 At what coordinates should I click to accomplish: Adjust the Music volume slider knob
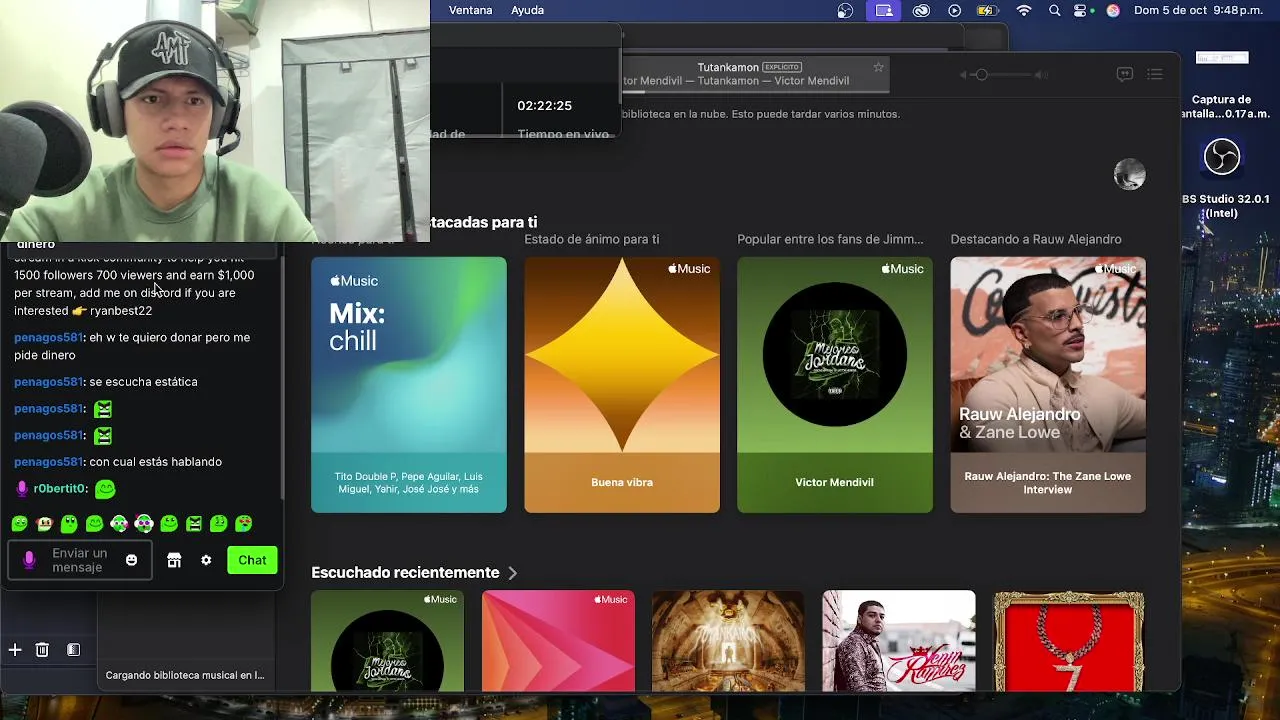(x=981, y=75)
